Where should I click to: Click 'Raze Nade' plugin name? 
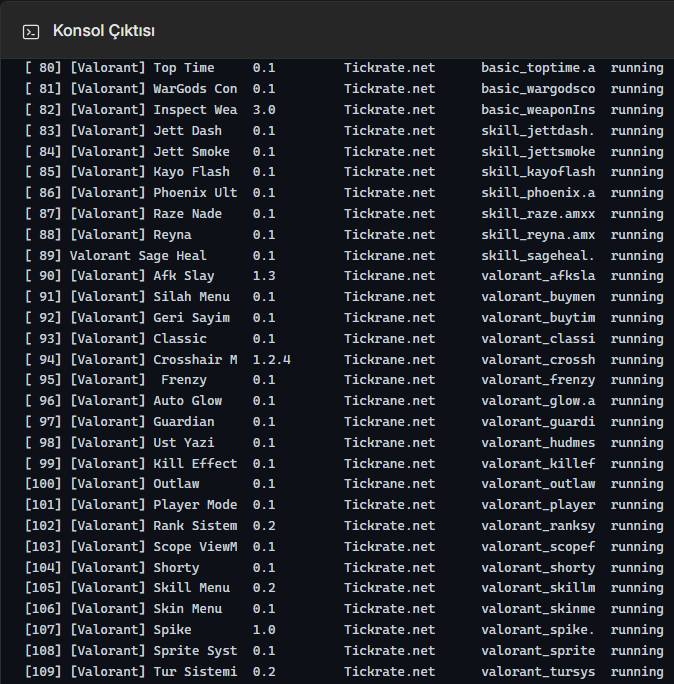coord(188,213)
